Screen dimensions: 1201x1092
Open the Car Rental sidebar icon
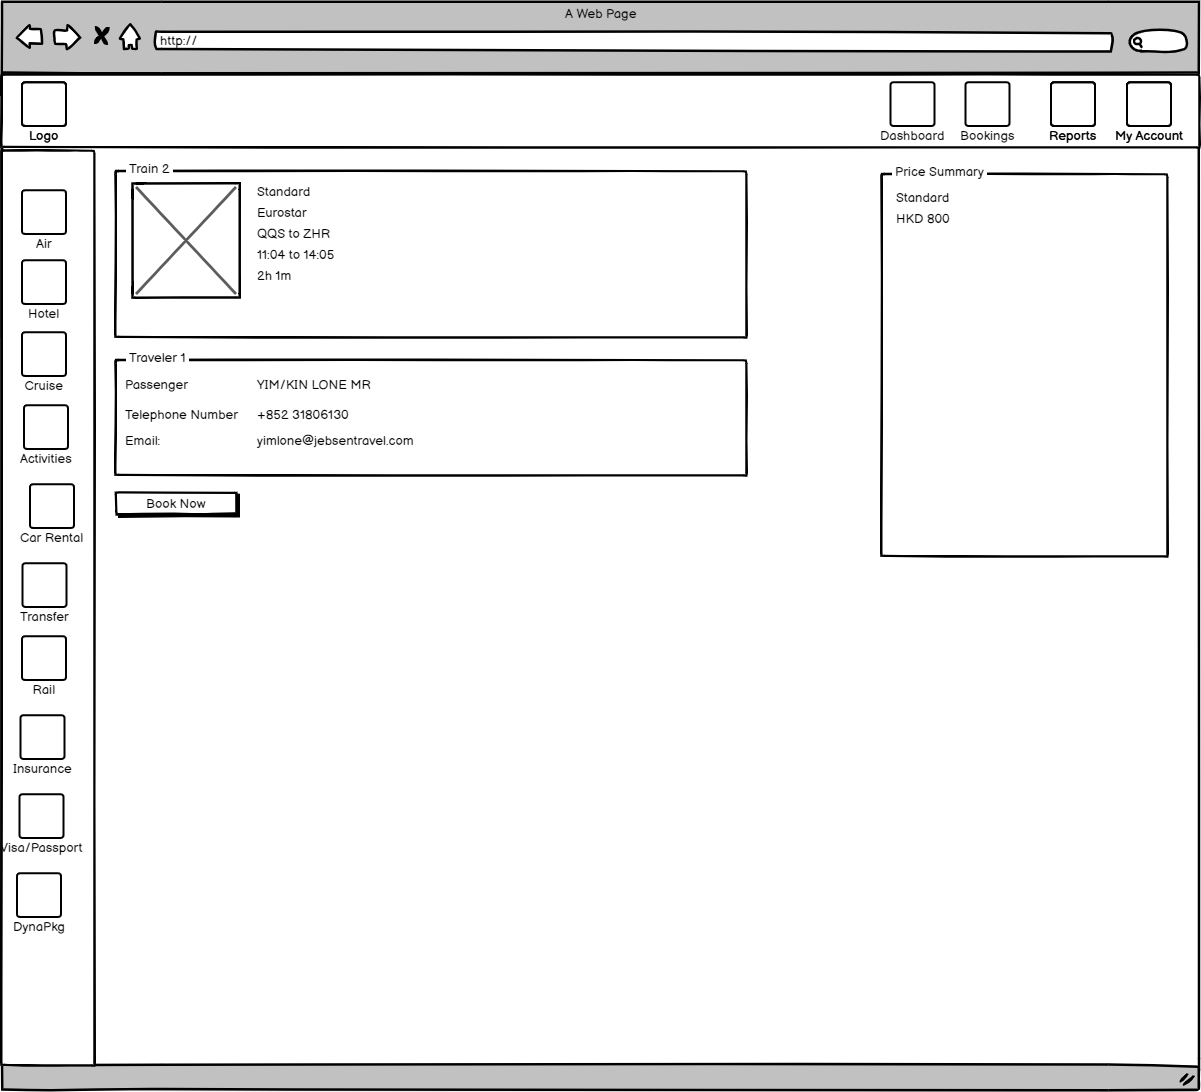[52, 506]
